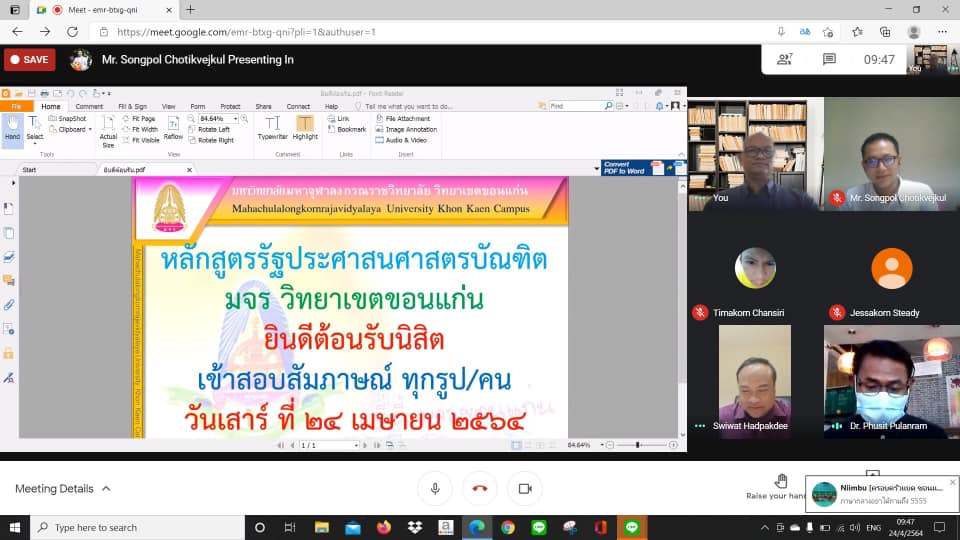This screenshot has height=540, width=960.
Task: Open the security lock panel in sidebar
Action: [9, 353]
